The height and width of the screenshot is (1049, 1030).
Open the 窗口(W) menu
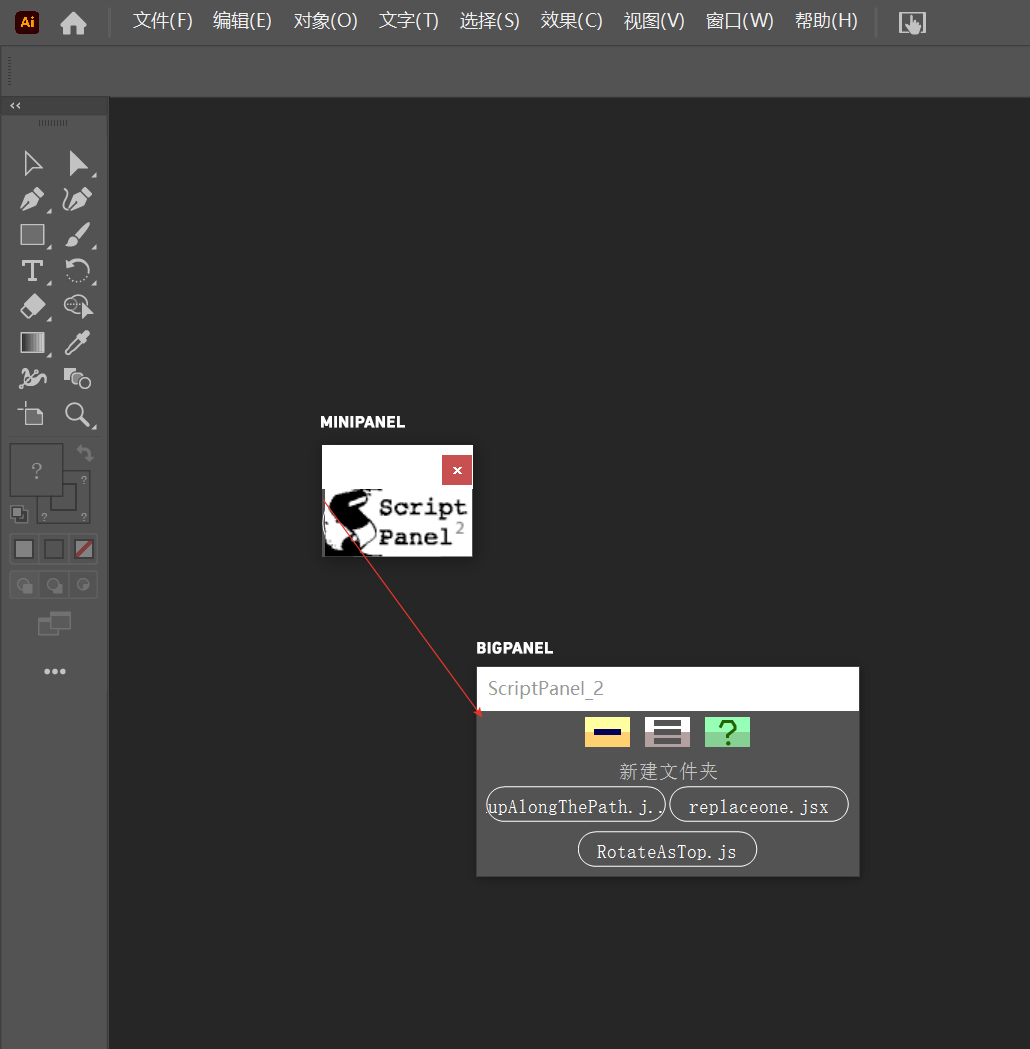tap(739, 19)
